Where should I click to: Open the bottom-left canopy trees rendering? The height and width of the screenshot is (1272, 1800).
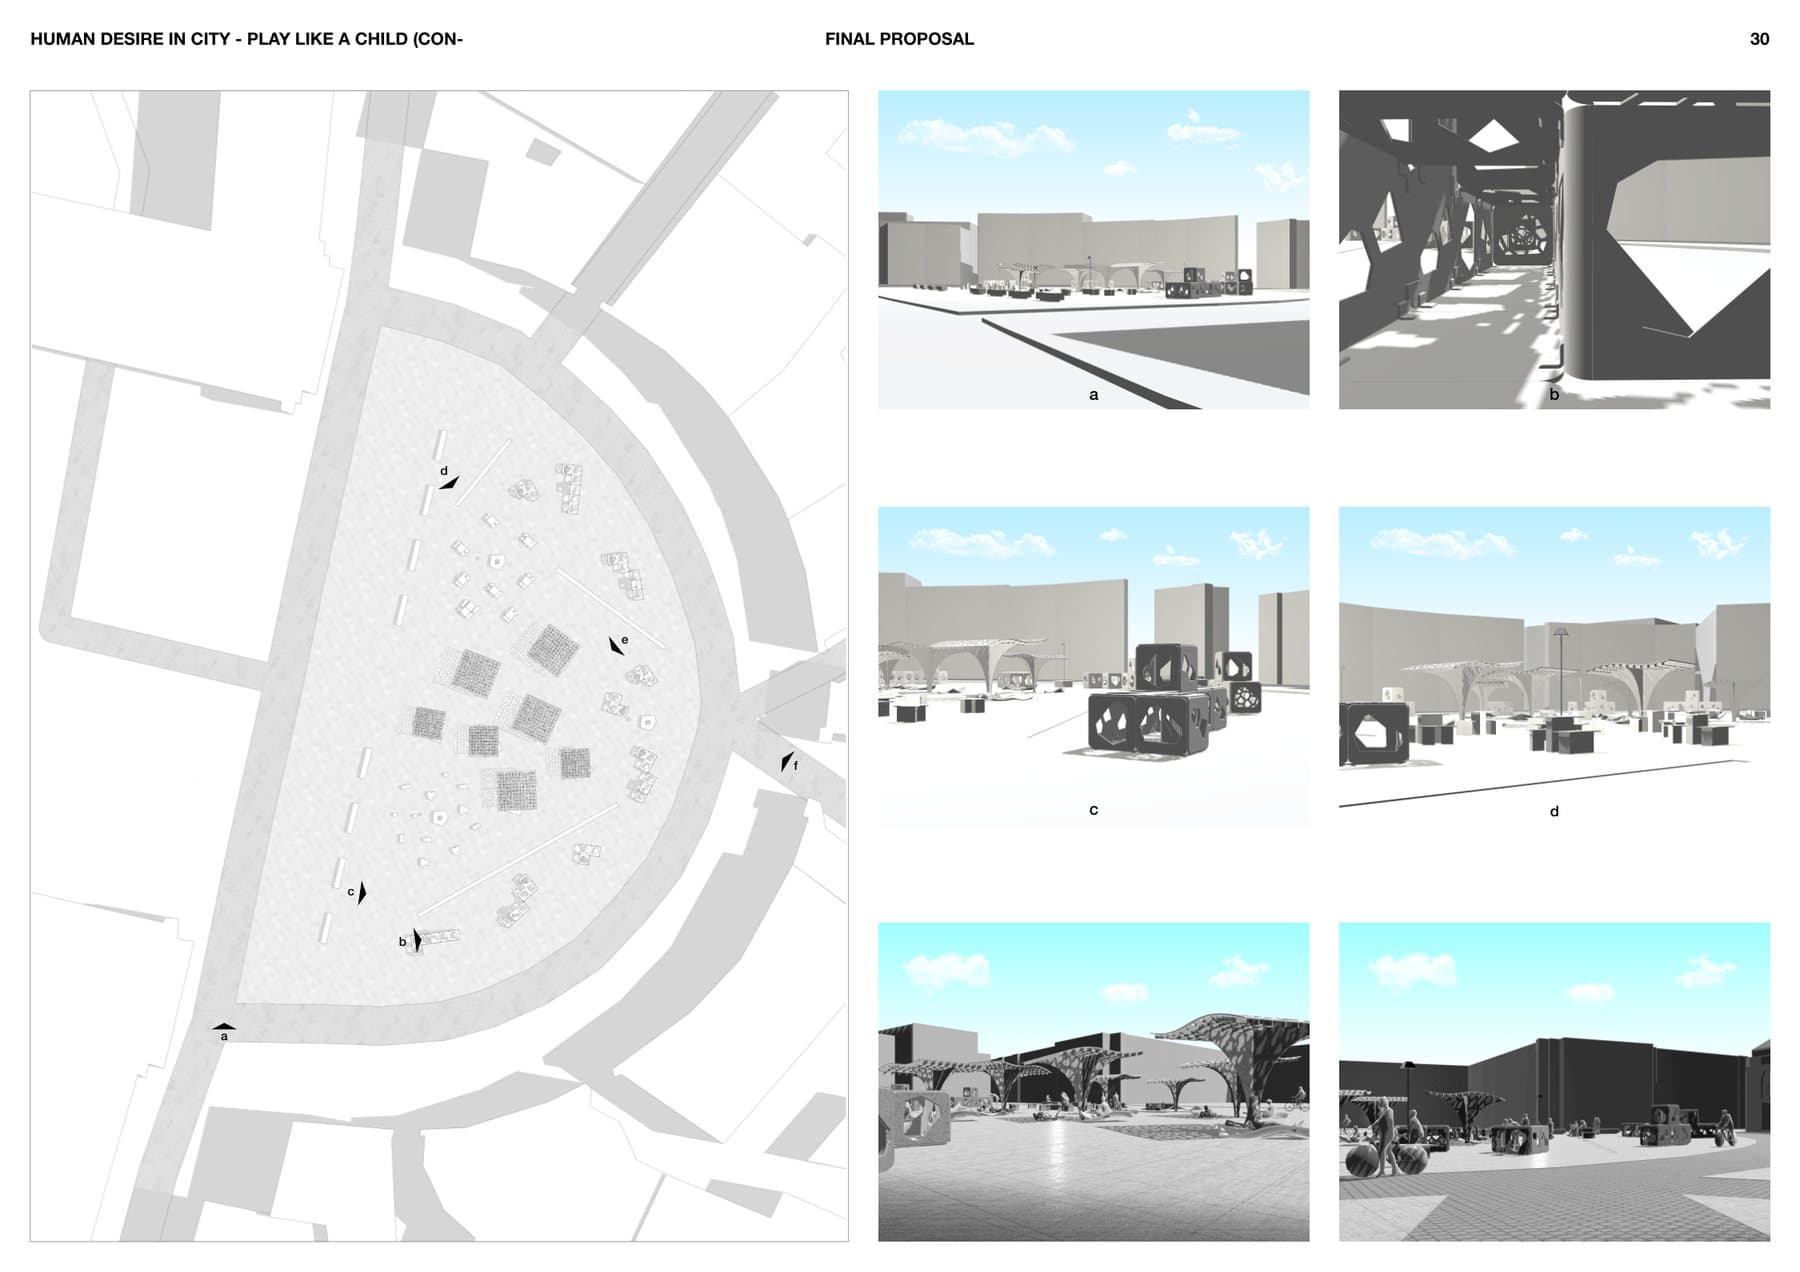coord(1093,1081)
